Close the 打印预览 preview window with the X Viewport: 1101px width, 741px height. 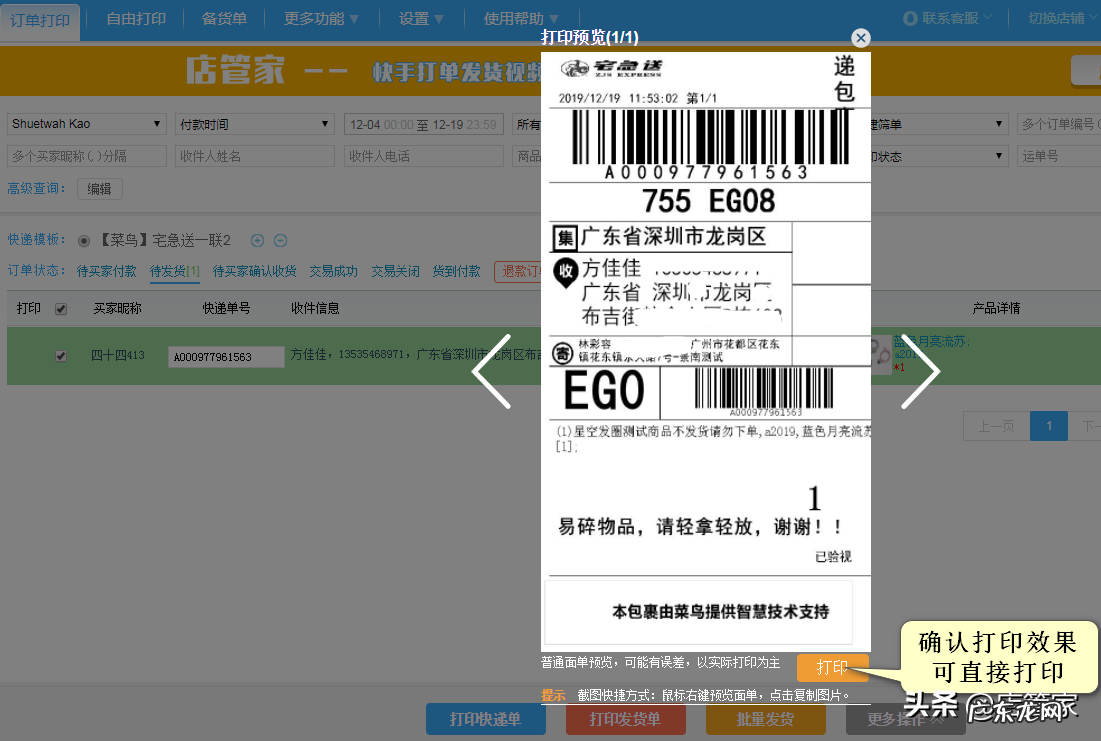click(x=861, y=38)
